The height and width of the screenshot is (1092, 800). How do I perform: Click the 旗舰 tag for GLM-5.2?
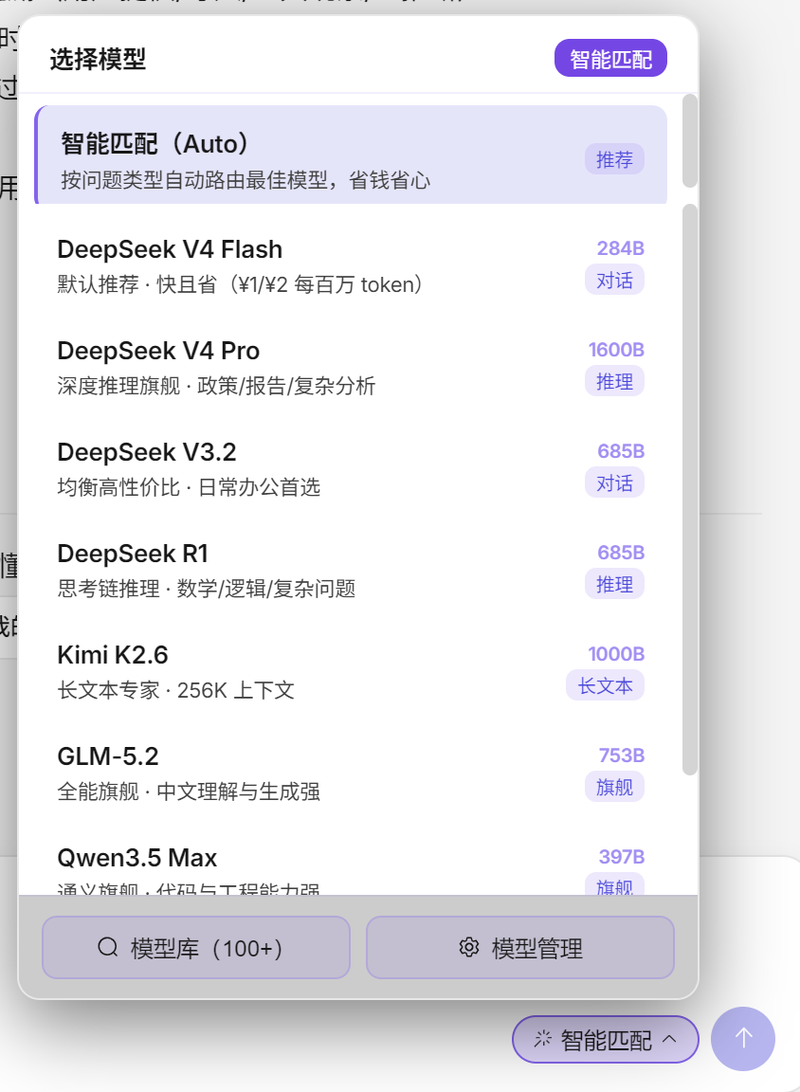click(615, 786)
